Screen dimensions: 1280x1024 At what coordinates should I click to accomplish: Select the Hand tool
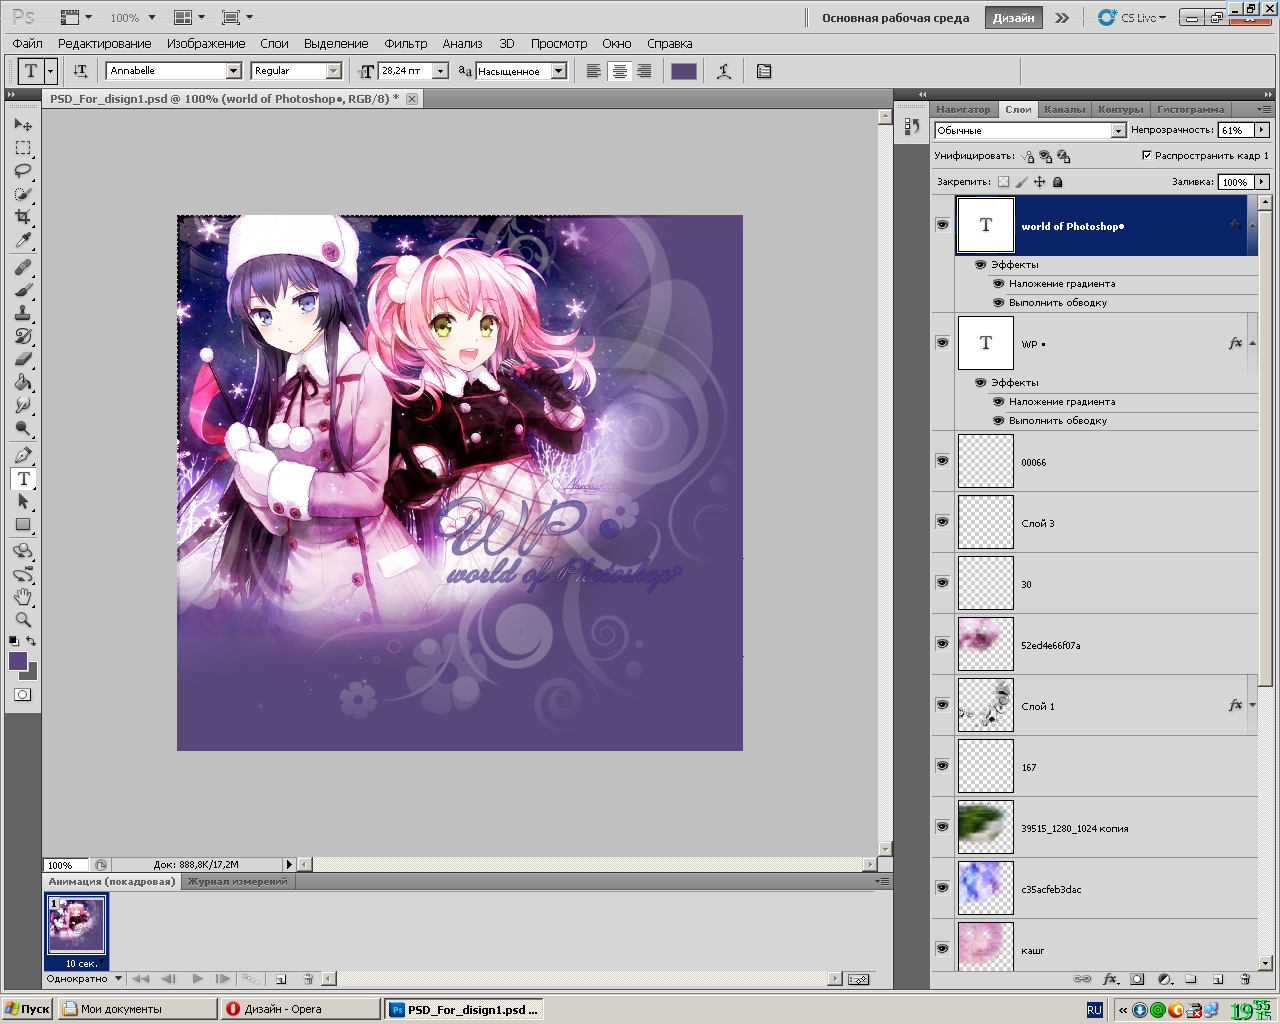pos(23,597)
